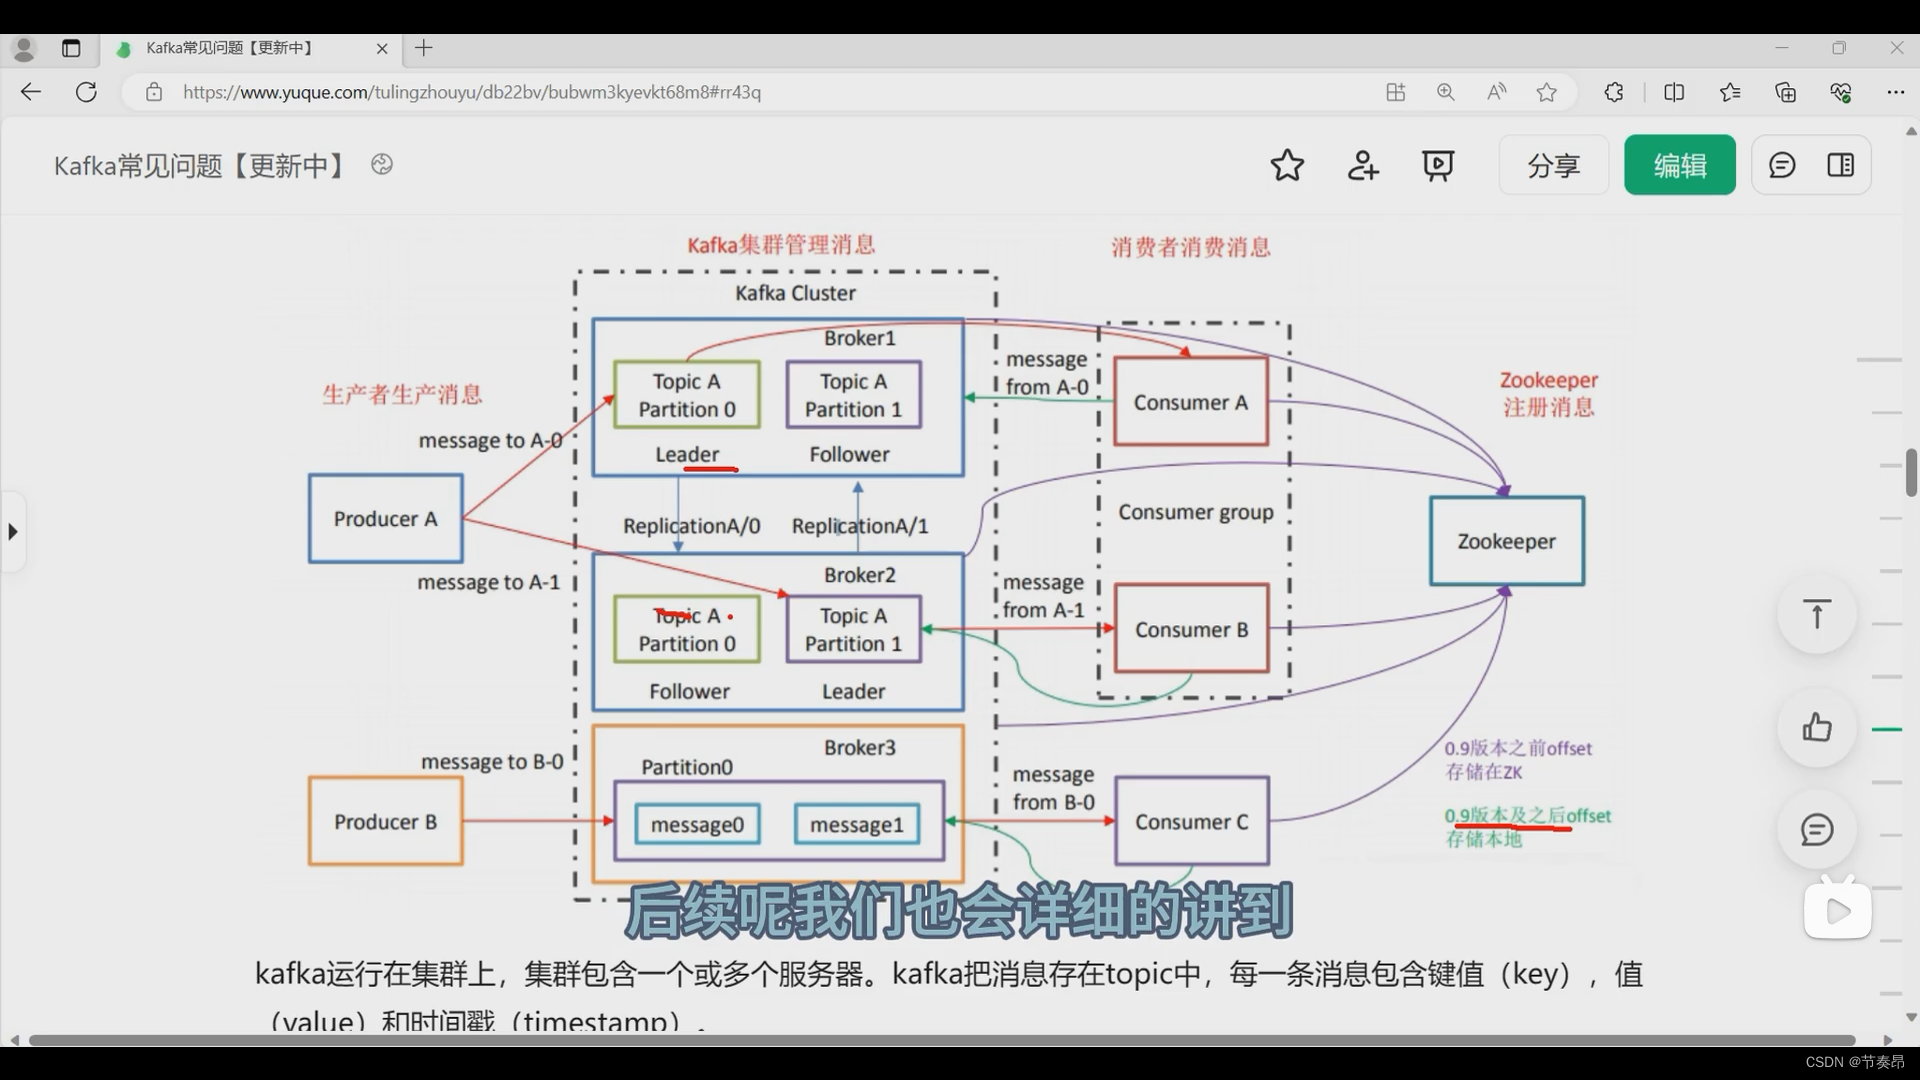The height and width of the screenshot is (1080, 1920).
Task: Like the document with thumbs-up button
Action: coord(1817,727)
